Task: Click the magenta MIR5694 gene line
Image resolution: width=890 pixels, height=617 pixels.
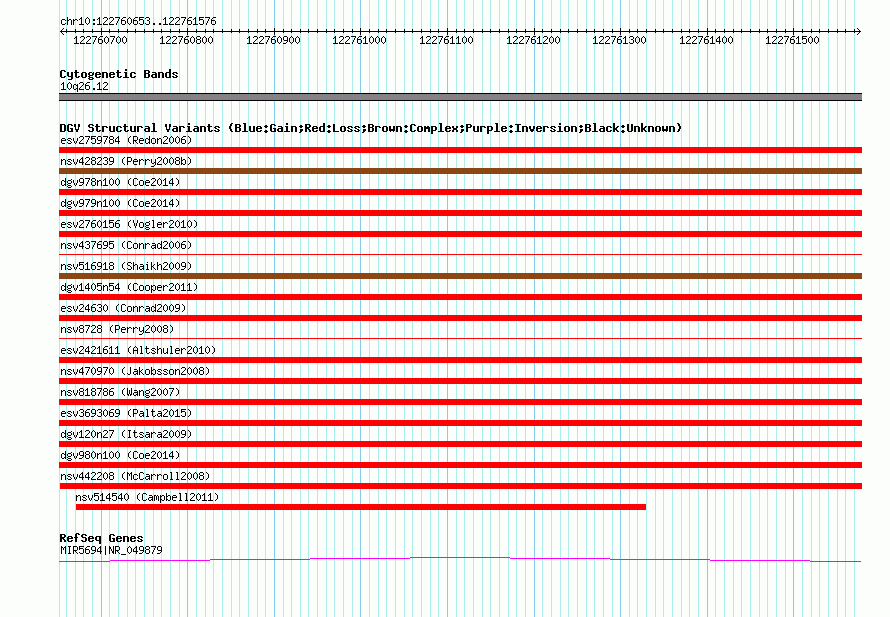Action: pos(460,560)
